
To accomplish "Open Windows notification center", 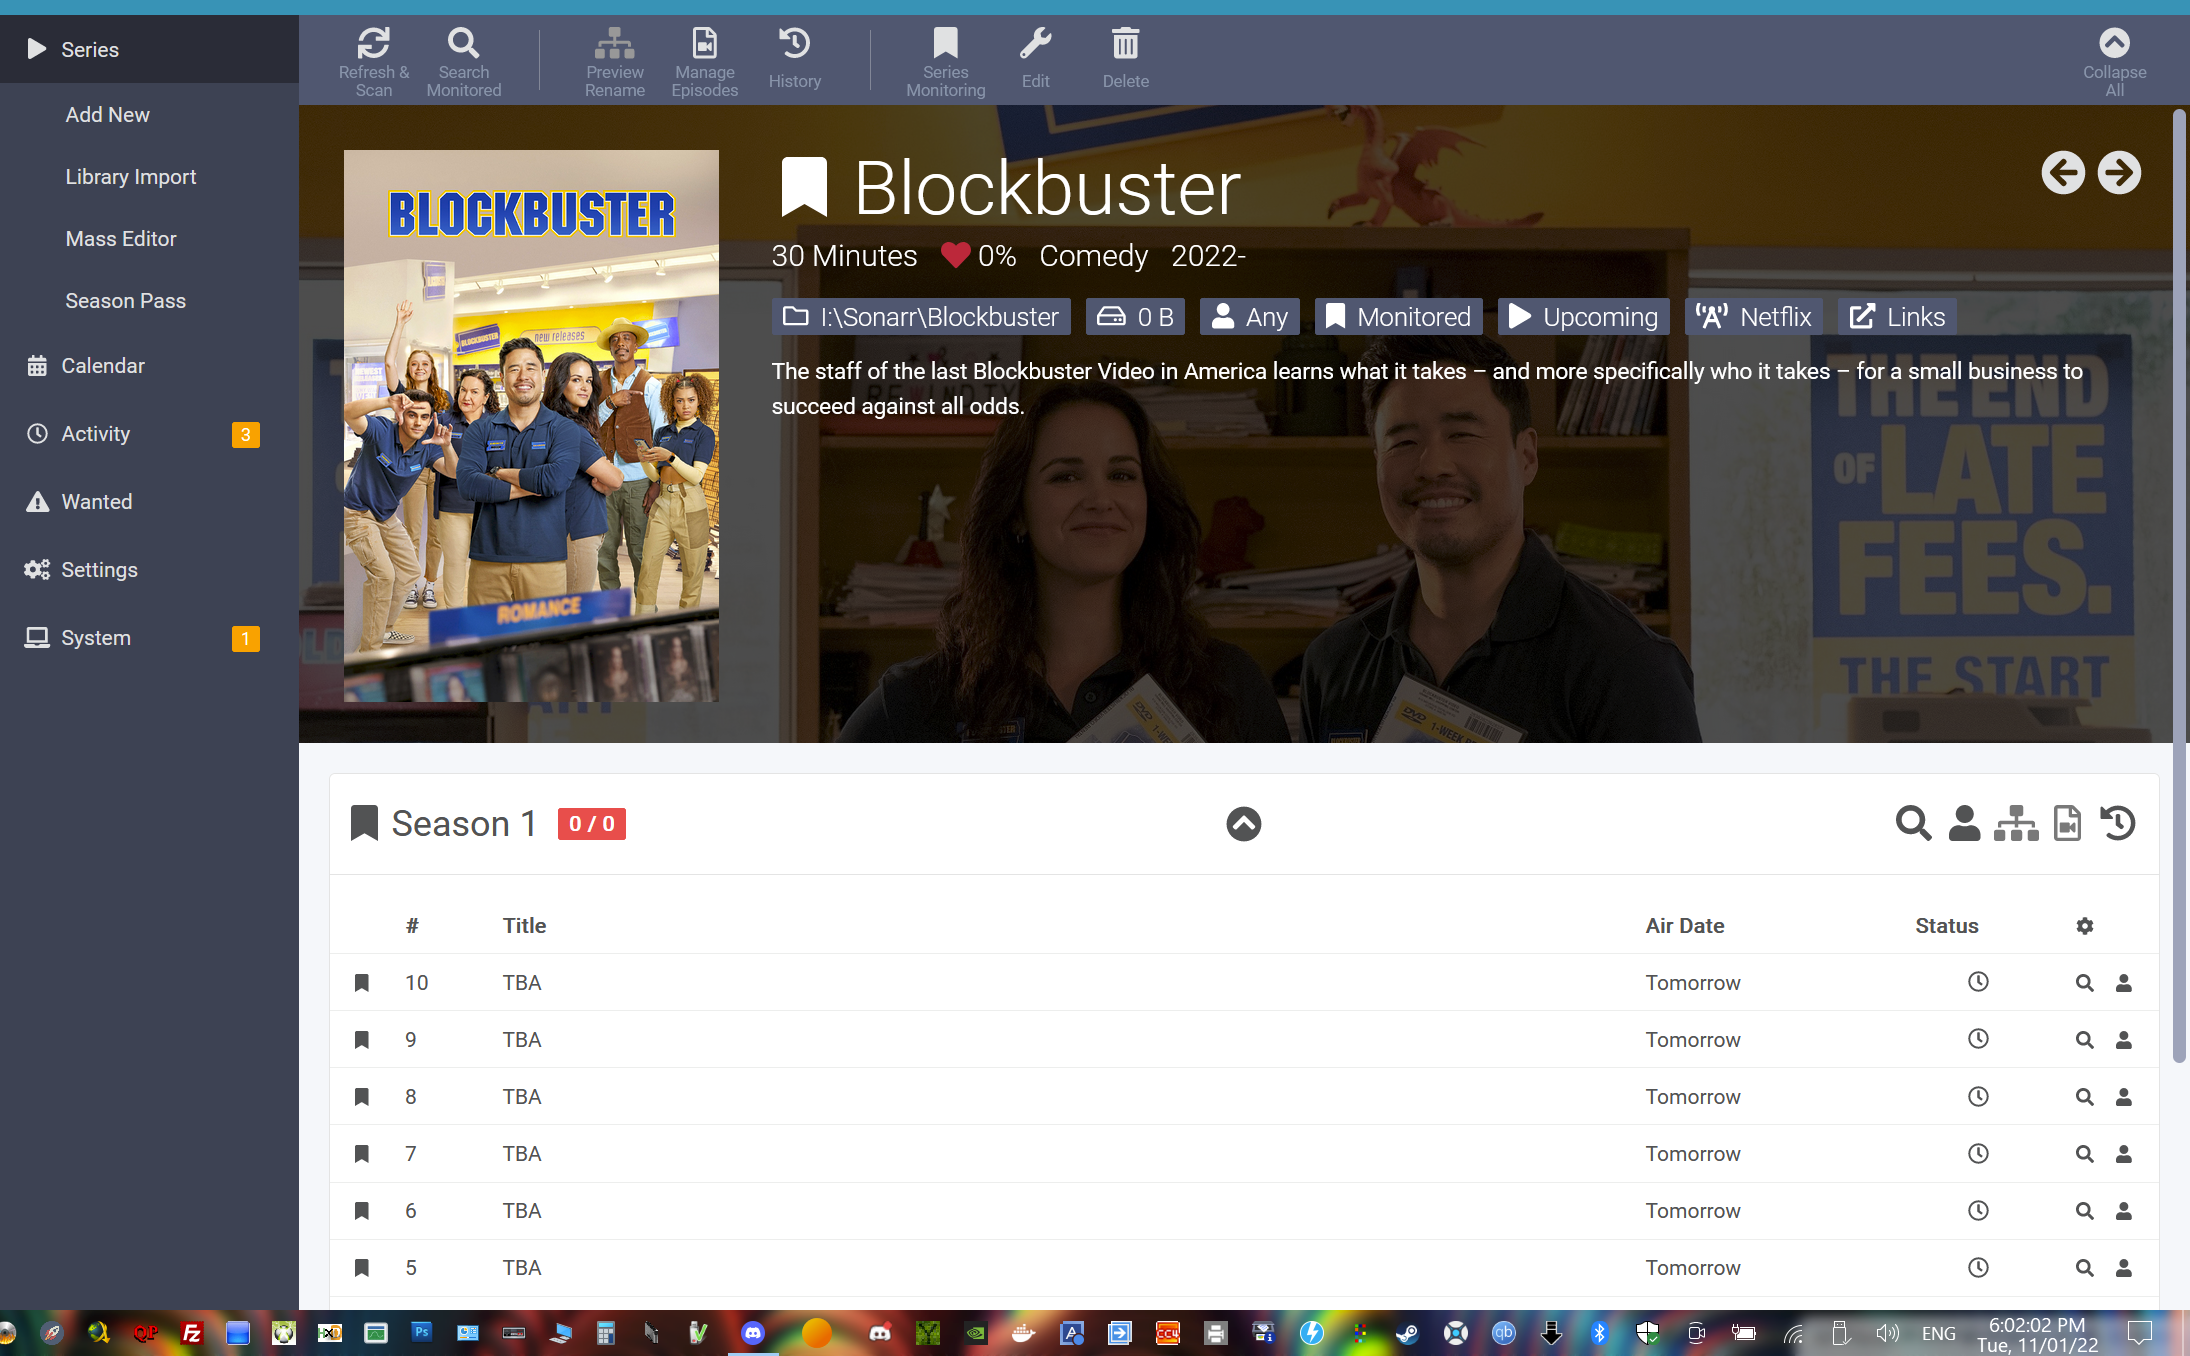I will [2140, 1333].
